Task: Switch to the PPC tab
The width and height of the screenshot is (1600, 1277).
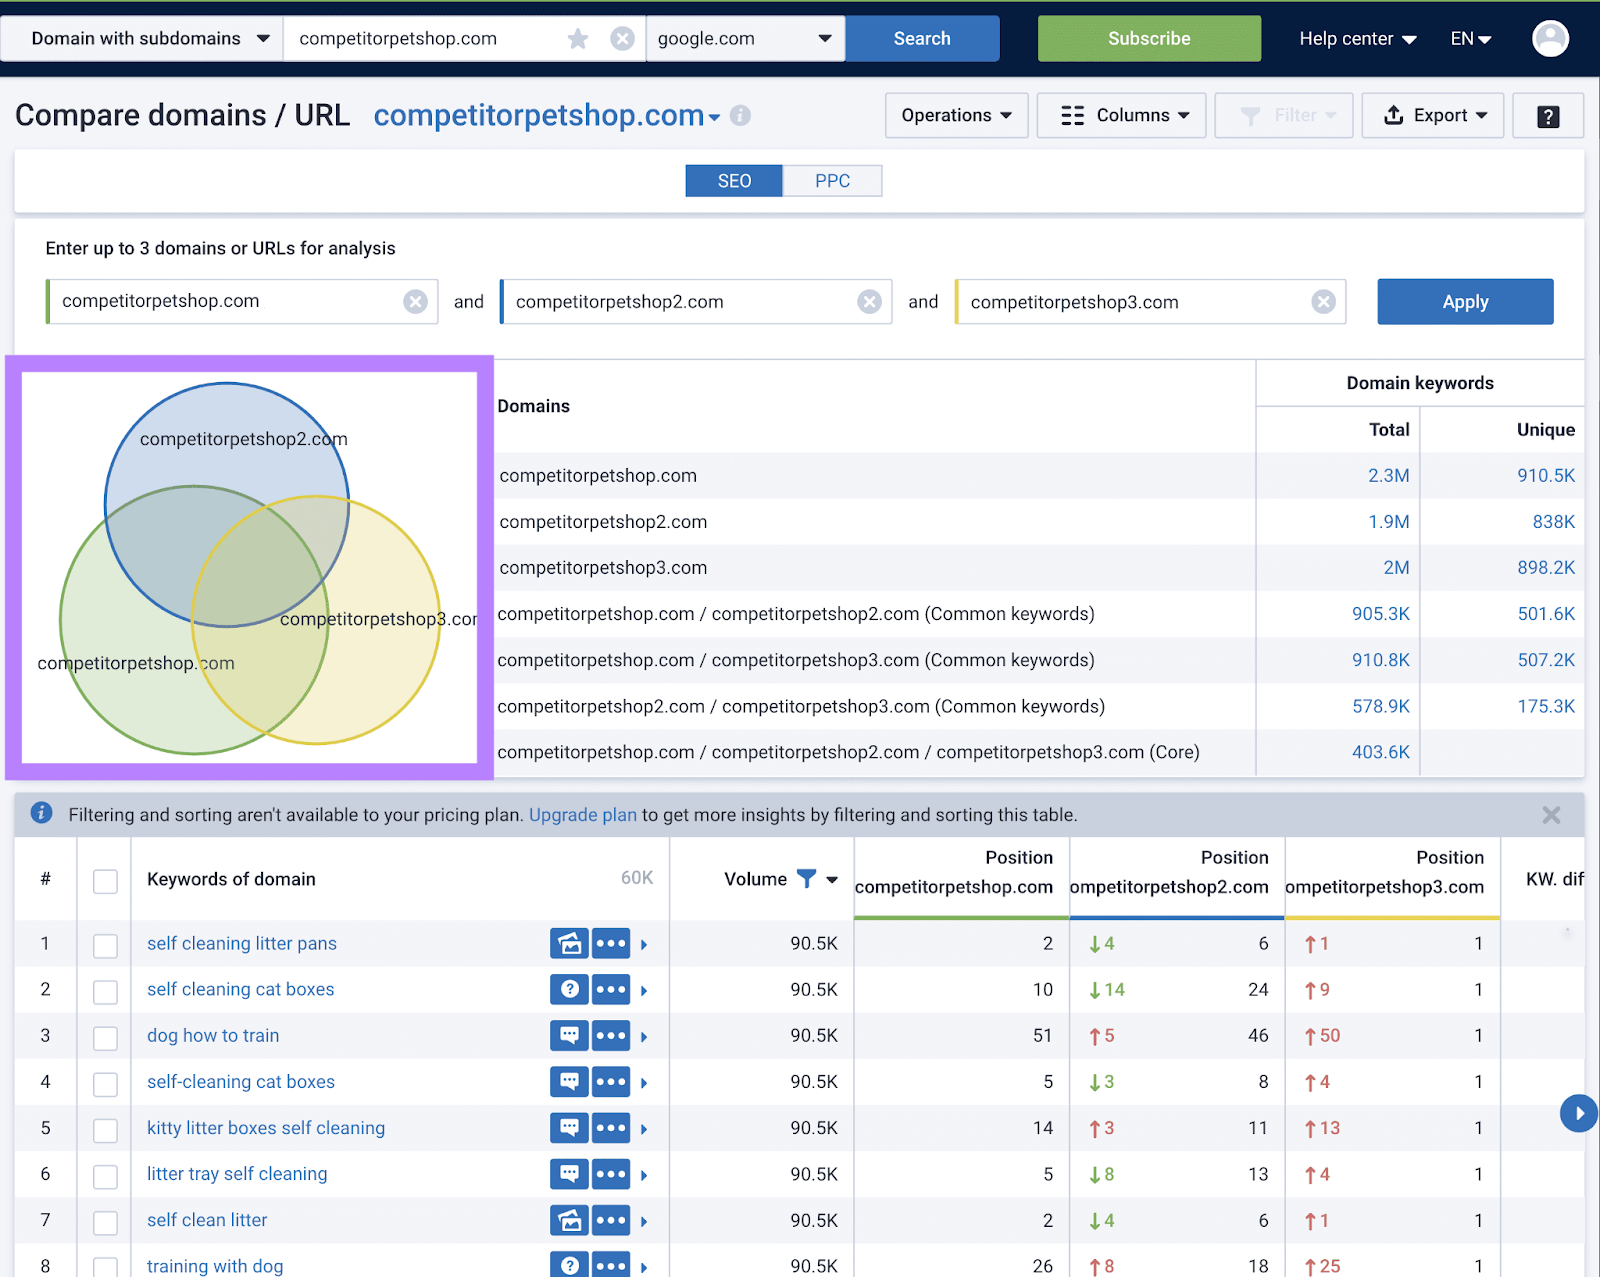Action: pyautogui.click(x=832, y=180)
